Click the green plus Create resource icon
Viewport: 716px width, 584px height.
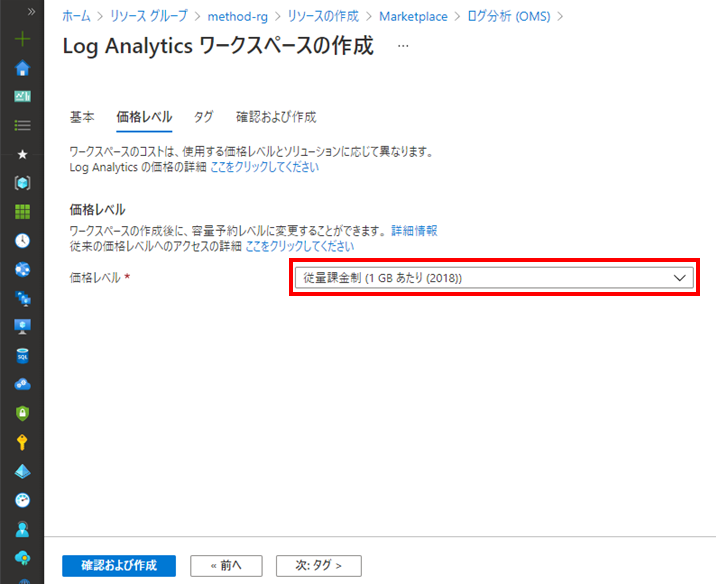pyautogui.click(x=22, y=39)
